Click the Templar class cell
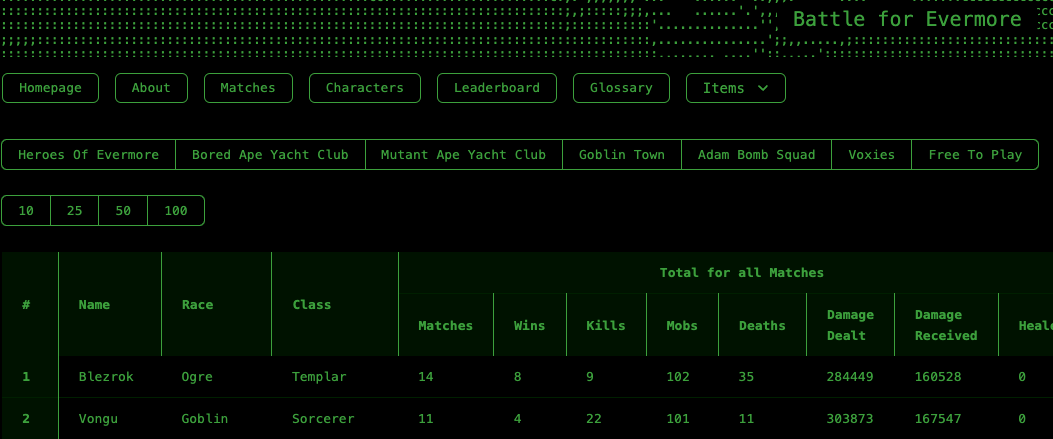Image resolution: width=1053 pixels, height=439 pixels. tap(320, 377)
